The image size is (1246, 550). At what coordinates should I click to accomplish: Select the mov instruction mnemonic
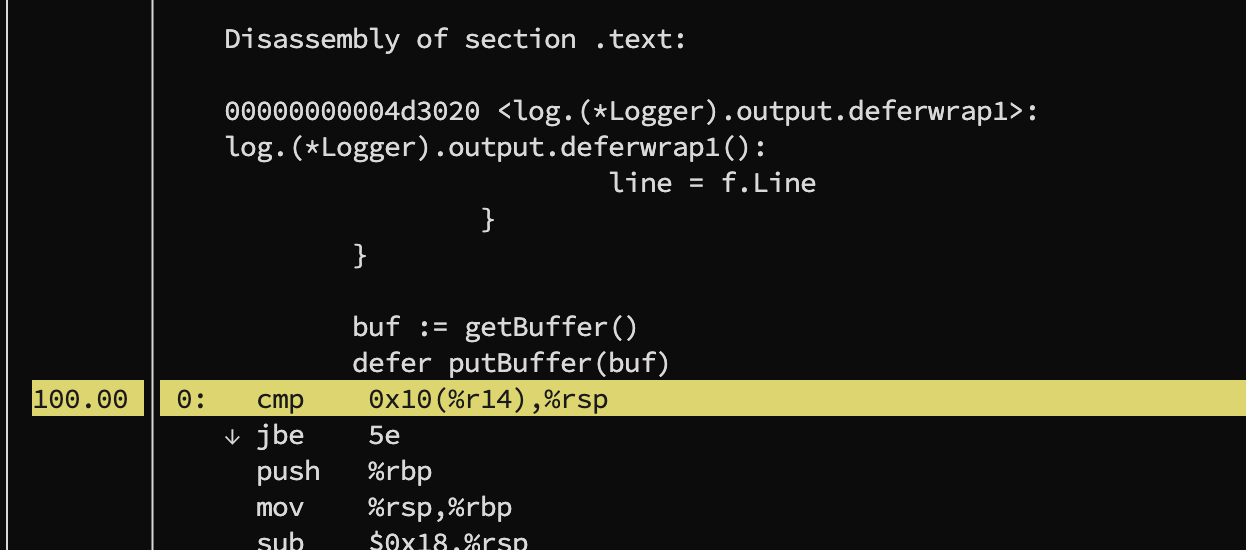(280, 507)
